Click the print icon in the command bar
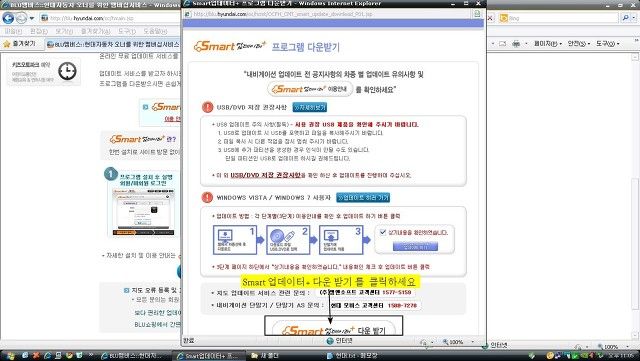Screen dimensions: 640x361 (516, 43)
